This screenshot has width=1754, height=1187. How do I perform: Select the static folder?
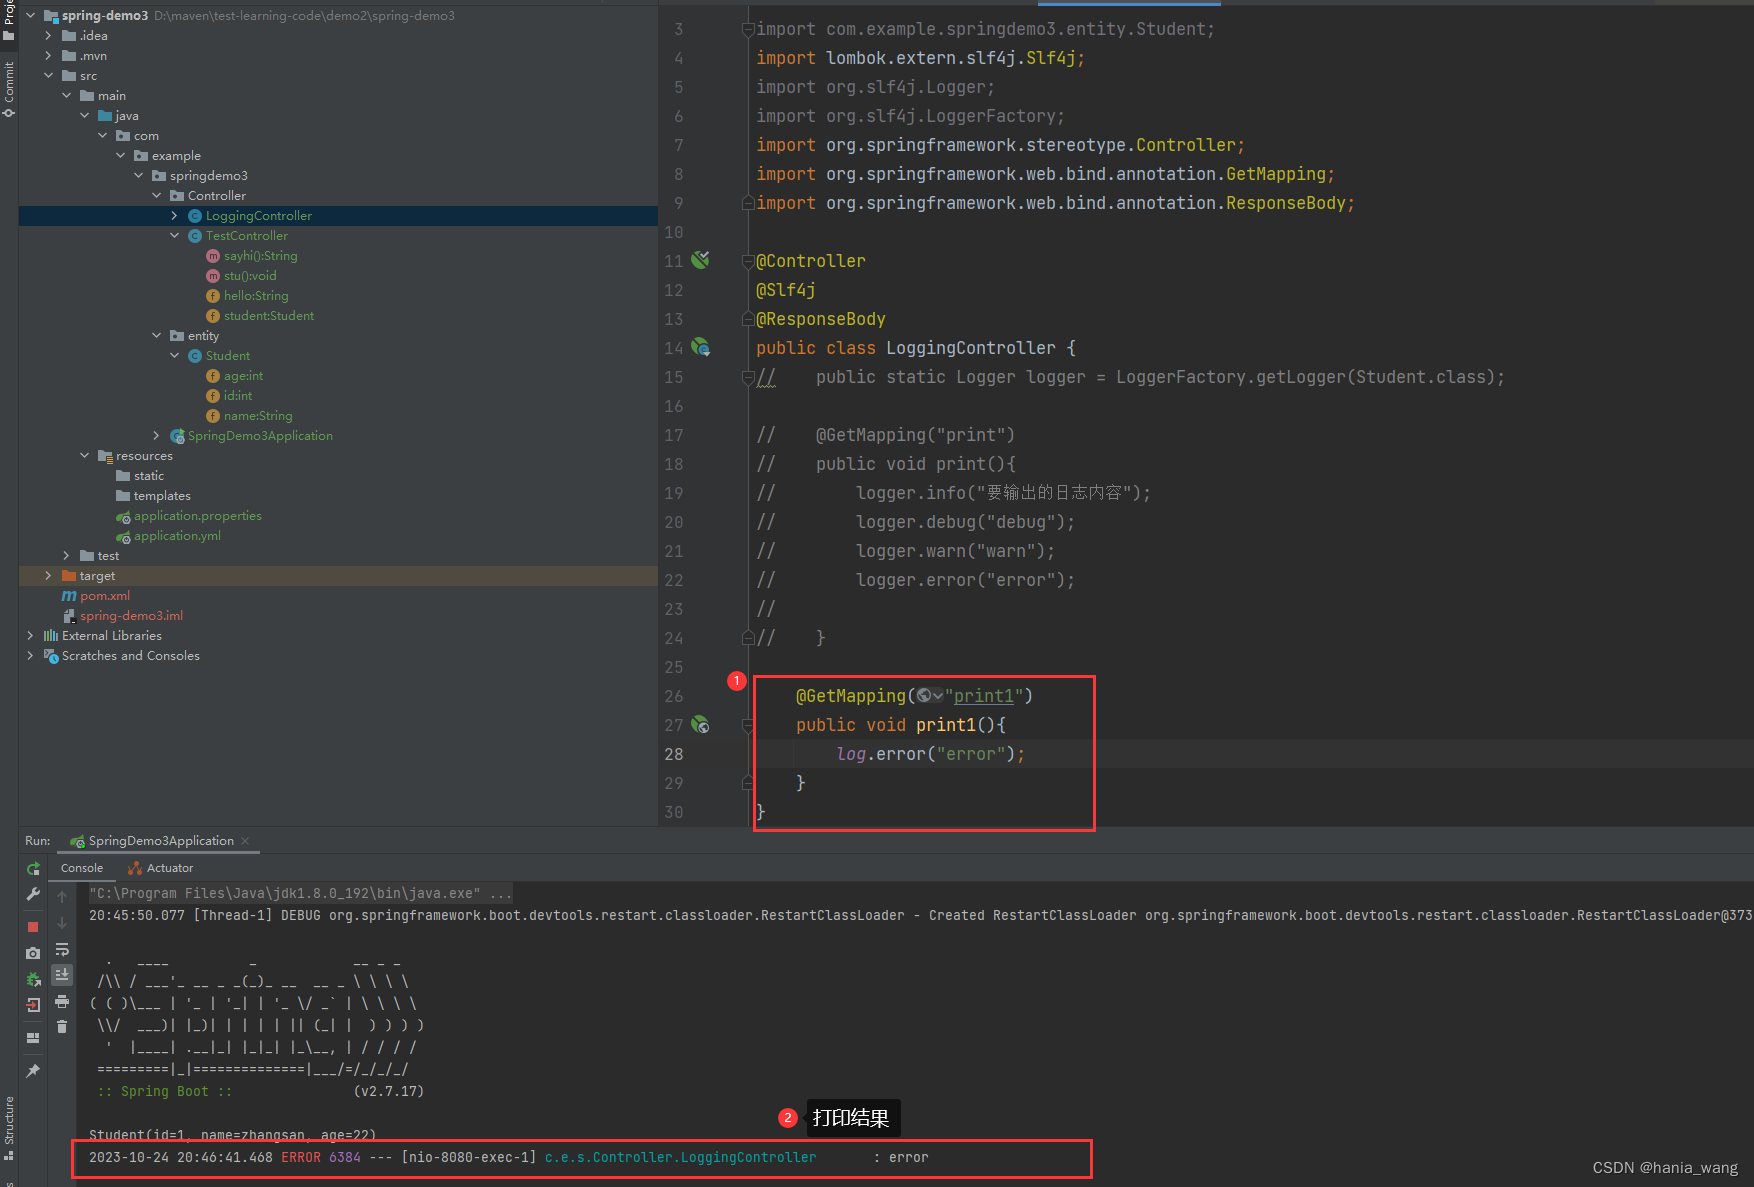click(x=148, y=476)
